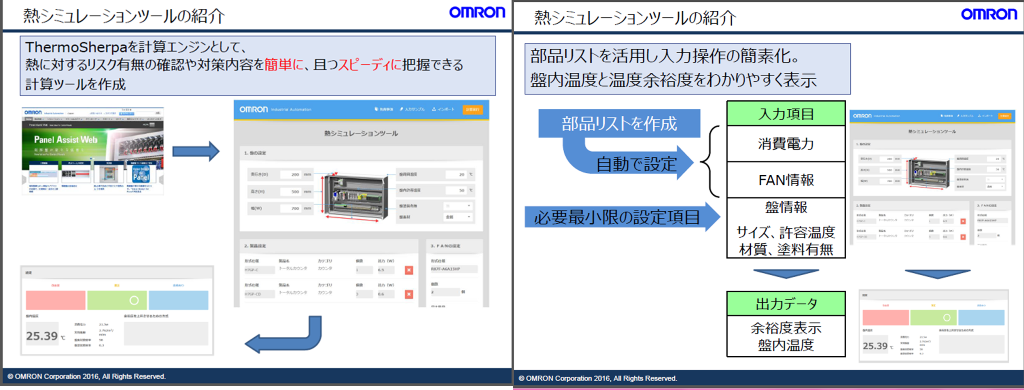The image size is (1024, 390).
Task: Click the depth field showing 200 mm
Action: [x=291, y=174]
